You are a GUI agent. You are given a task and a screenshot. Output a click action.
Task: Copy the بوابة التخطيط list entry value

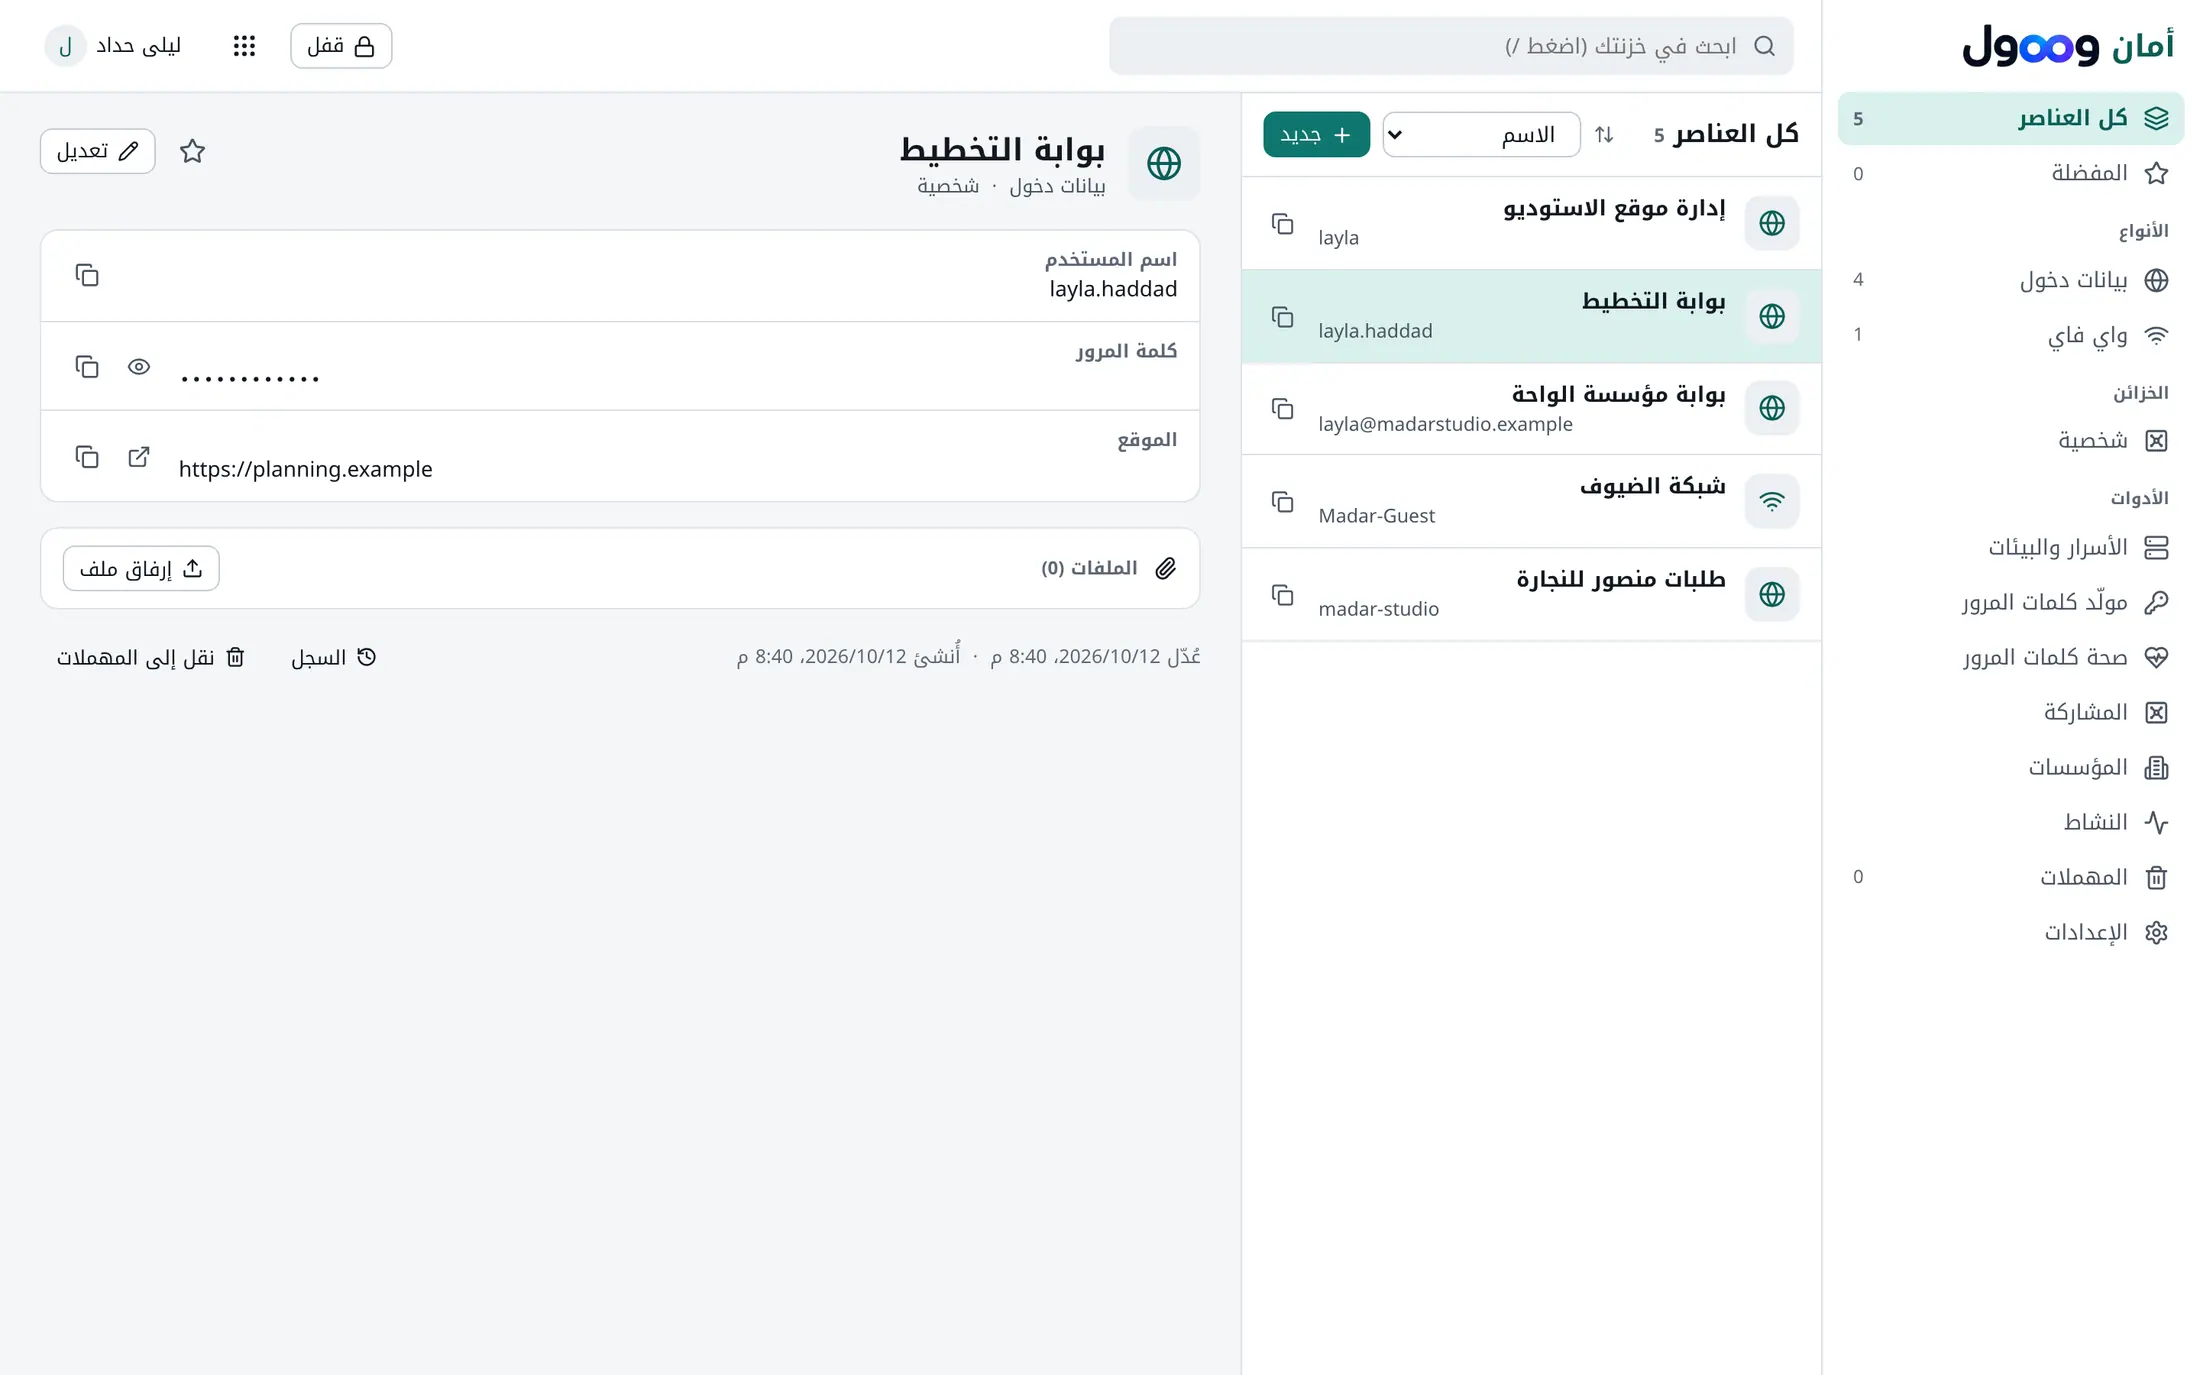1282,317
